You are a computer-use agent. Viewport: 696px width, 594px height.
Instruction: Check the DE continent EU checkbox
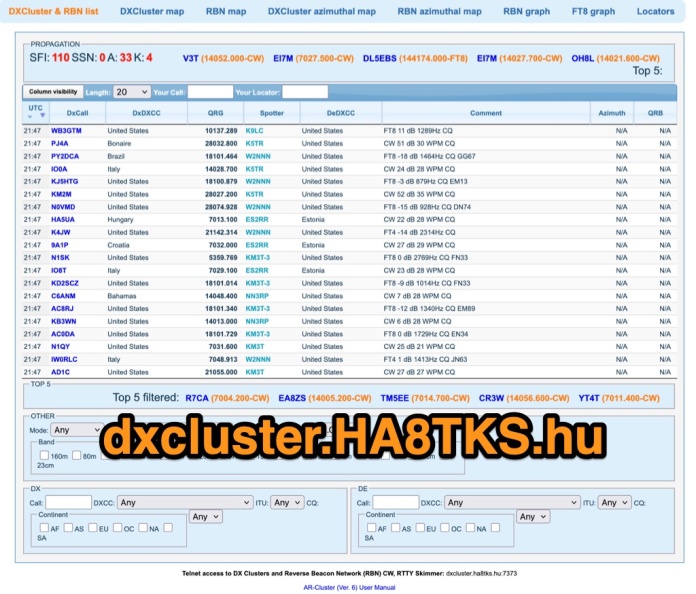tap(420, 527)
